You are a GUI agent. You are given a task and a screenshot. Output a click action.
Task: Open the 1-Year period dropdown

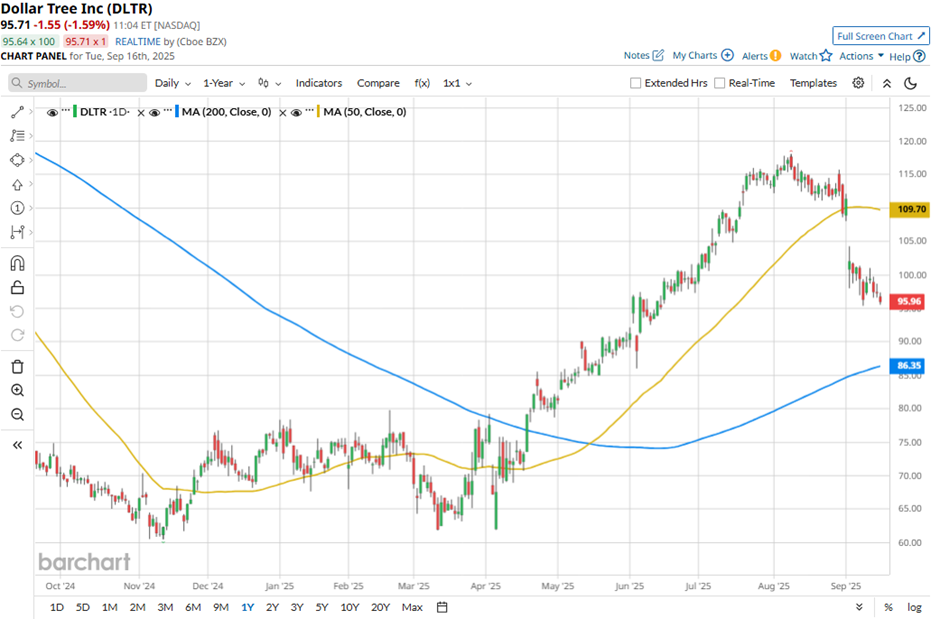(x=224, y=83)
